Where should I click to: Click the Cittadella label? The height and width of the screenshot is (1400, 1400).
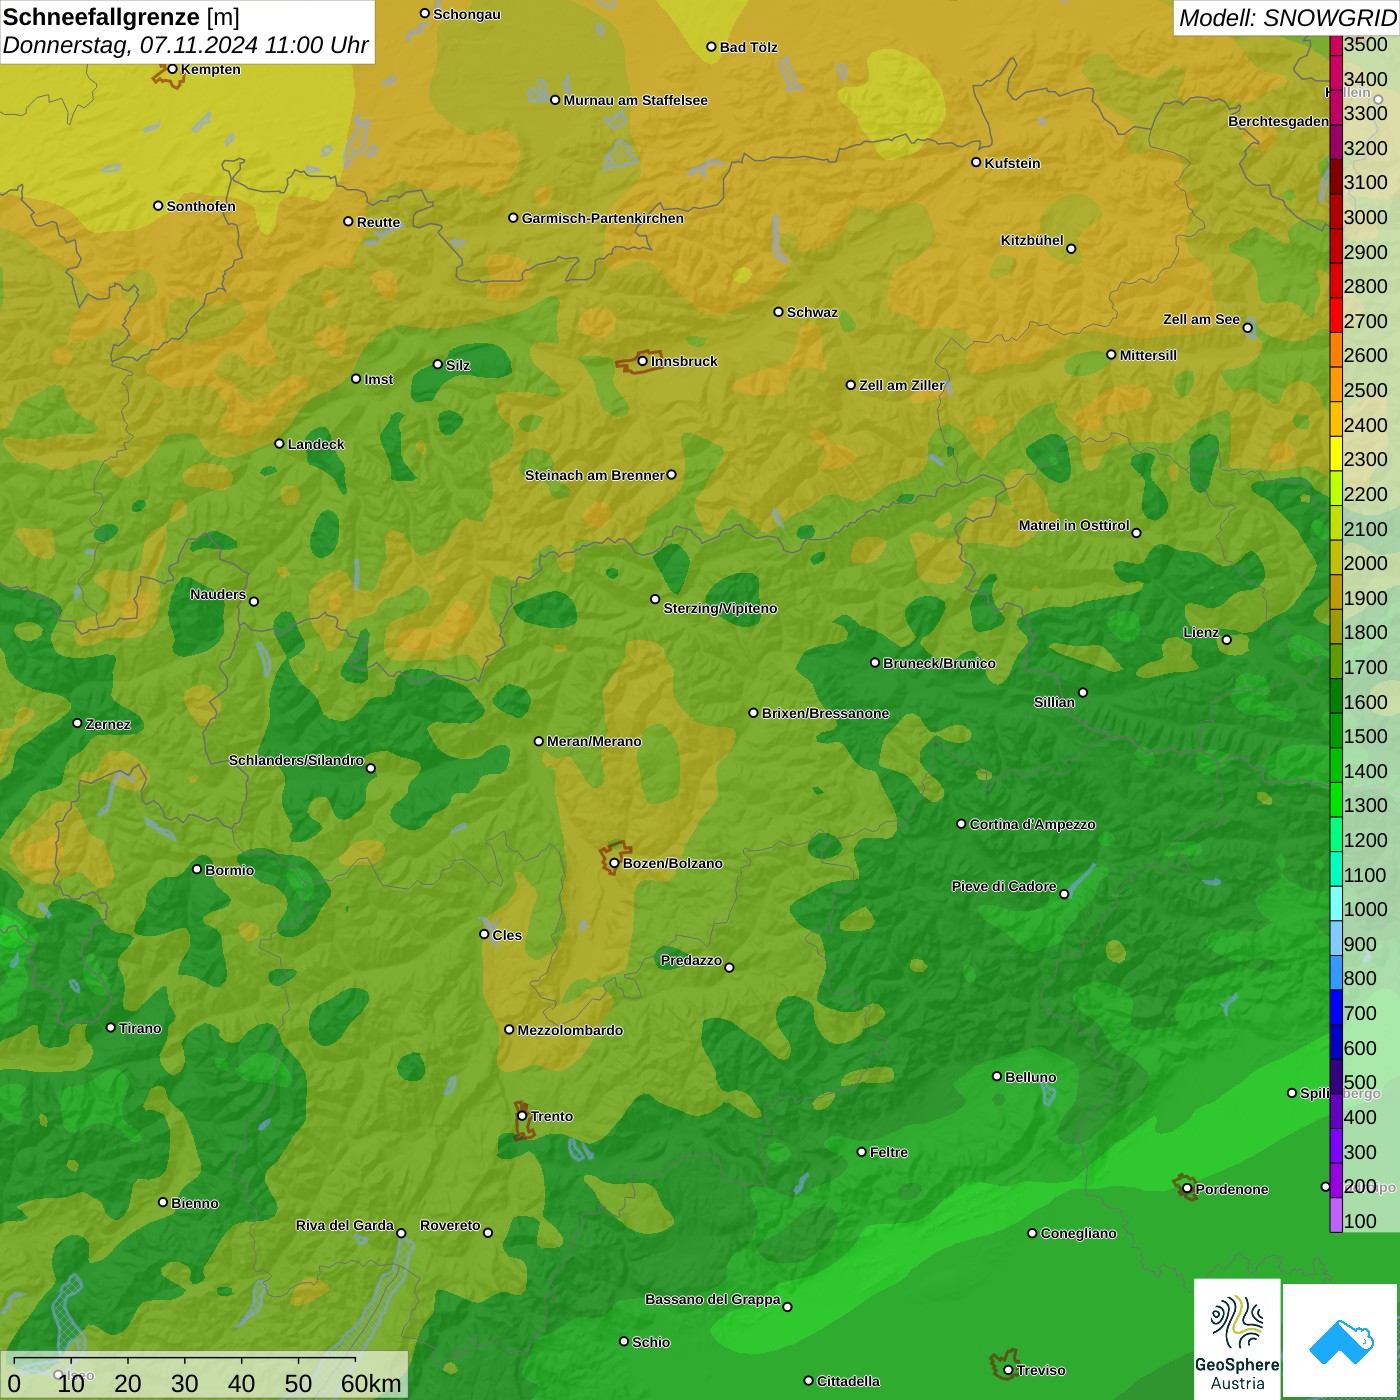848,1381
